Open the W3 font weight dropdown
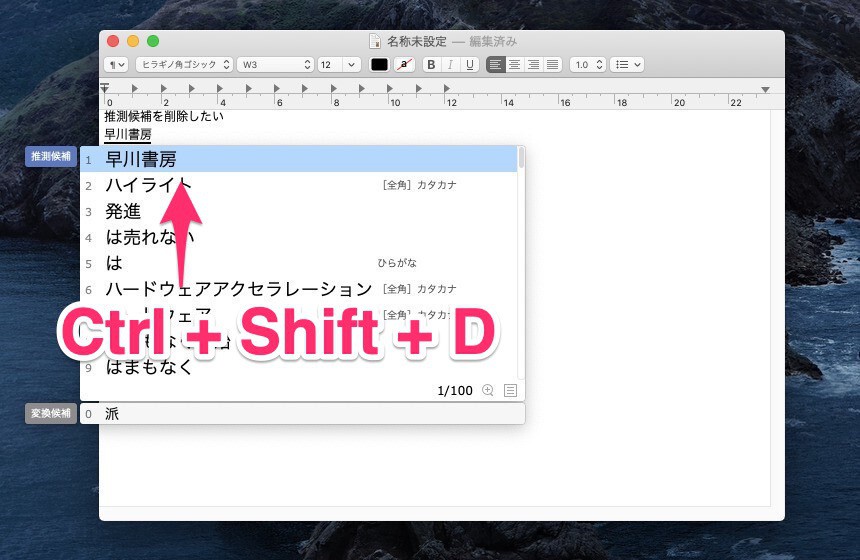The height and width of the screenshot is (560, 860). [x=275, y=64]
